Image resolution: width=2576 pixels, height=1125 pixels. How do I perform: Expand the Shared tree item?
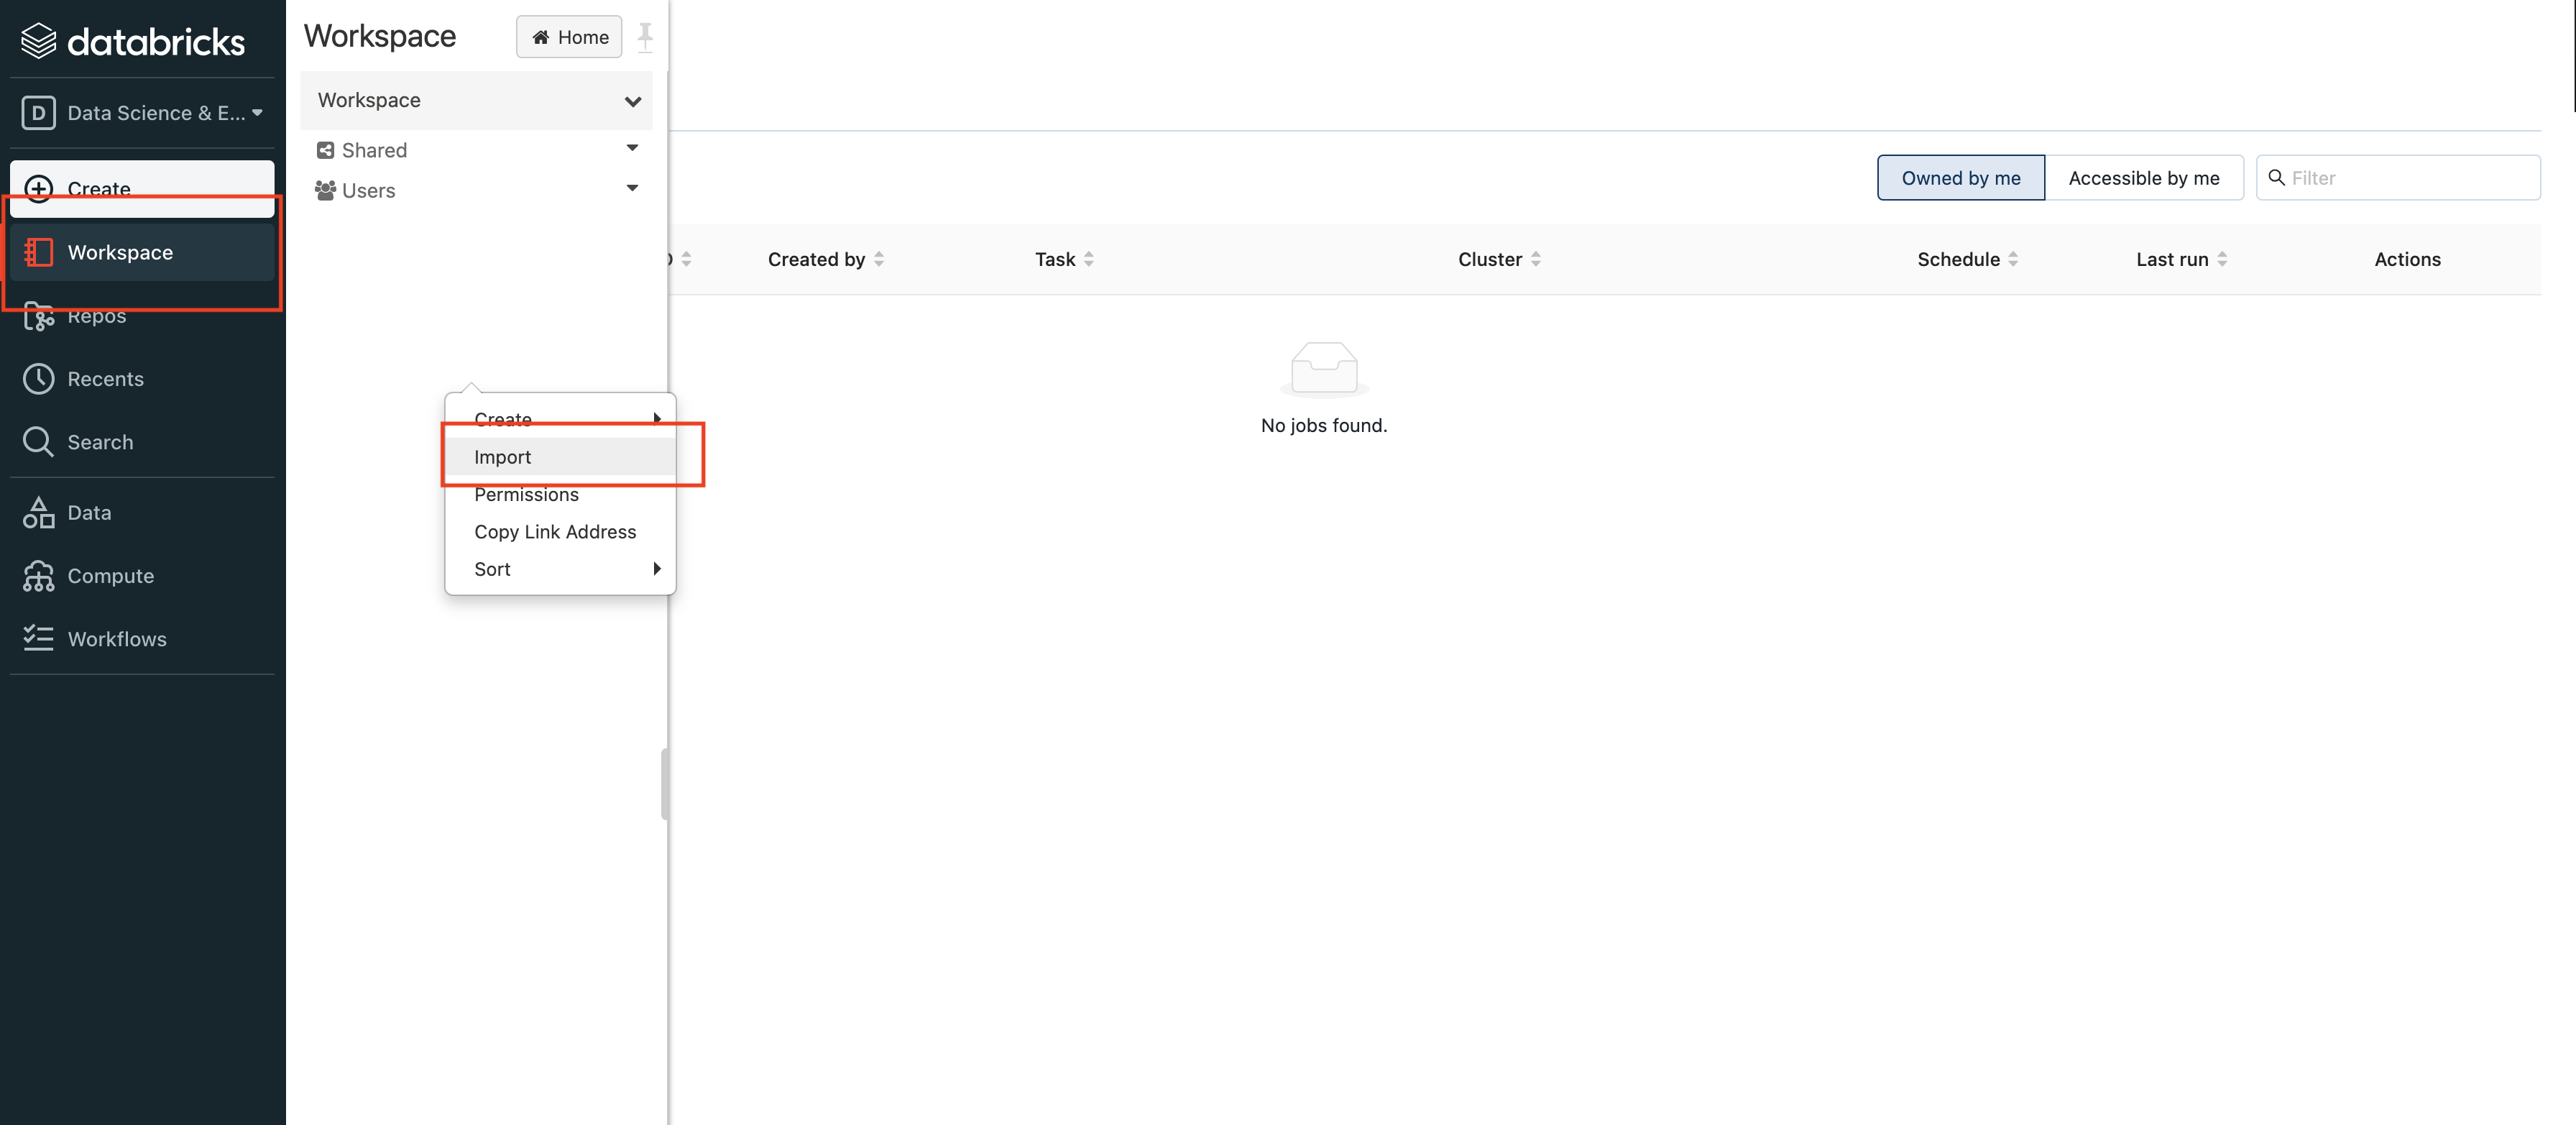[x=632, y=150]
